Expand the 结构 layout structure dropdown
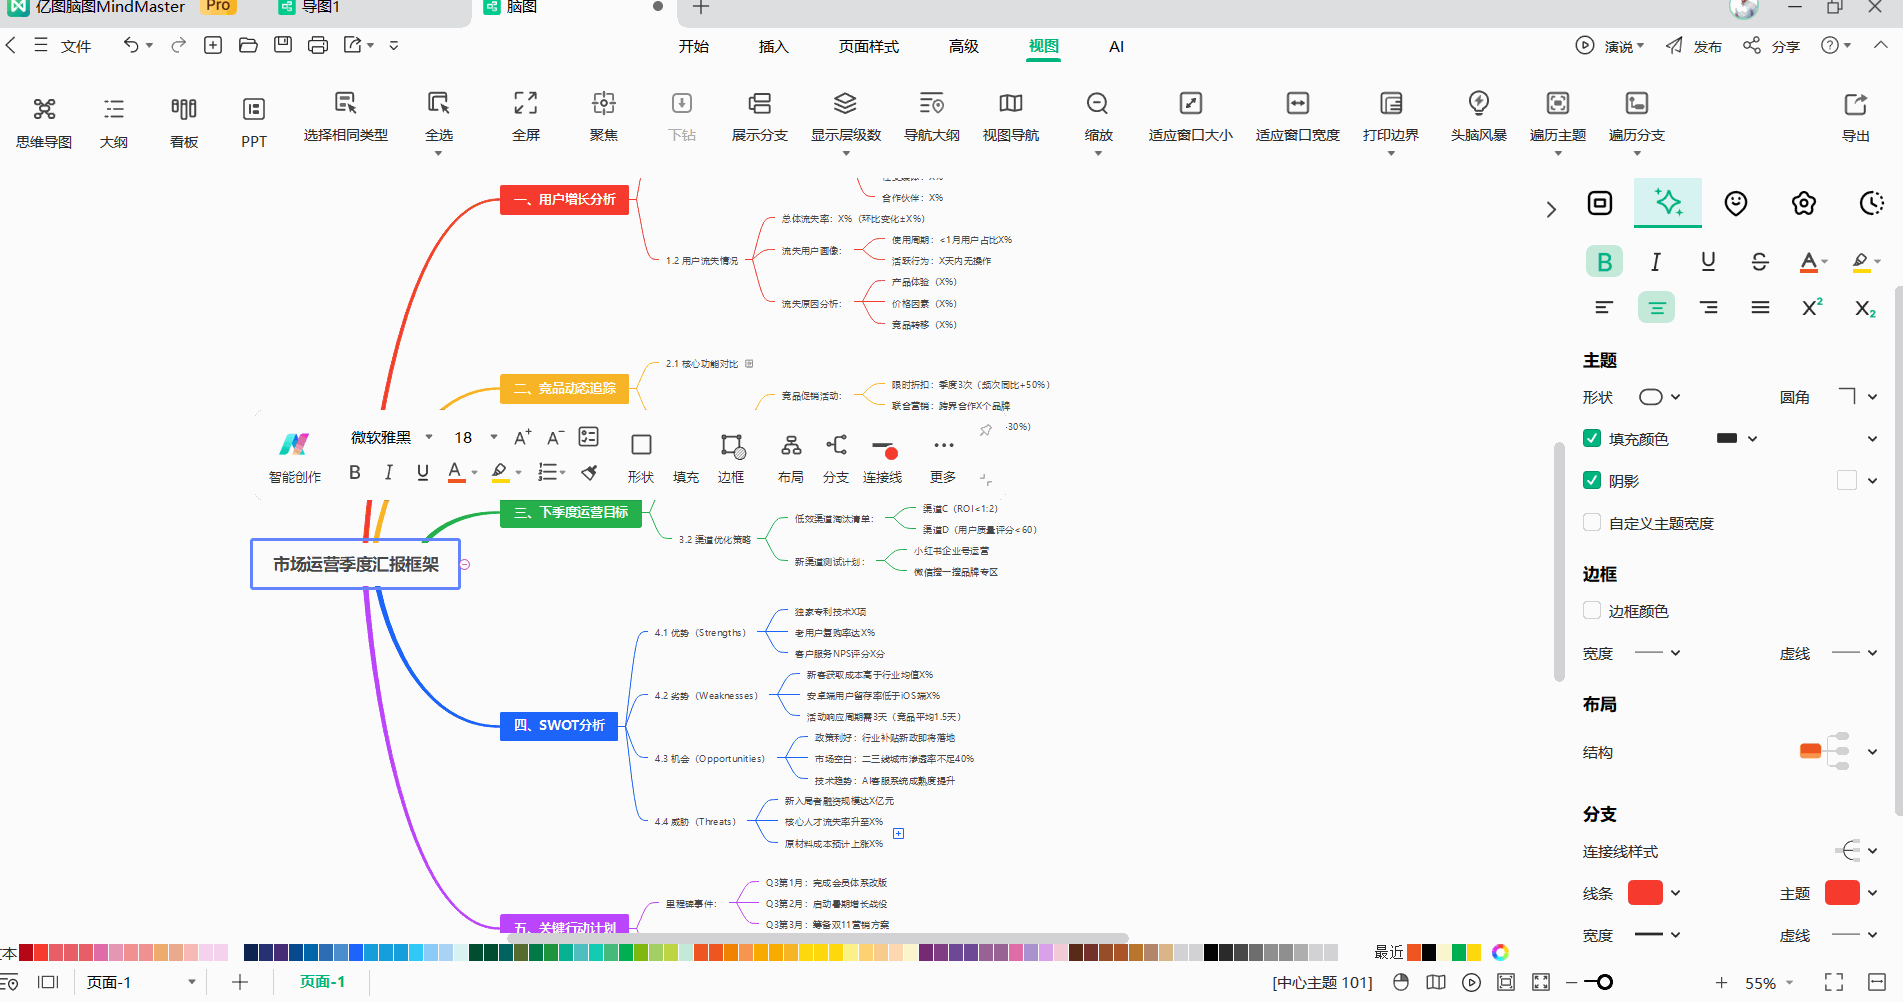The width and height of the screenshot is (1903, 1002). click(1872, 752)
